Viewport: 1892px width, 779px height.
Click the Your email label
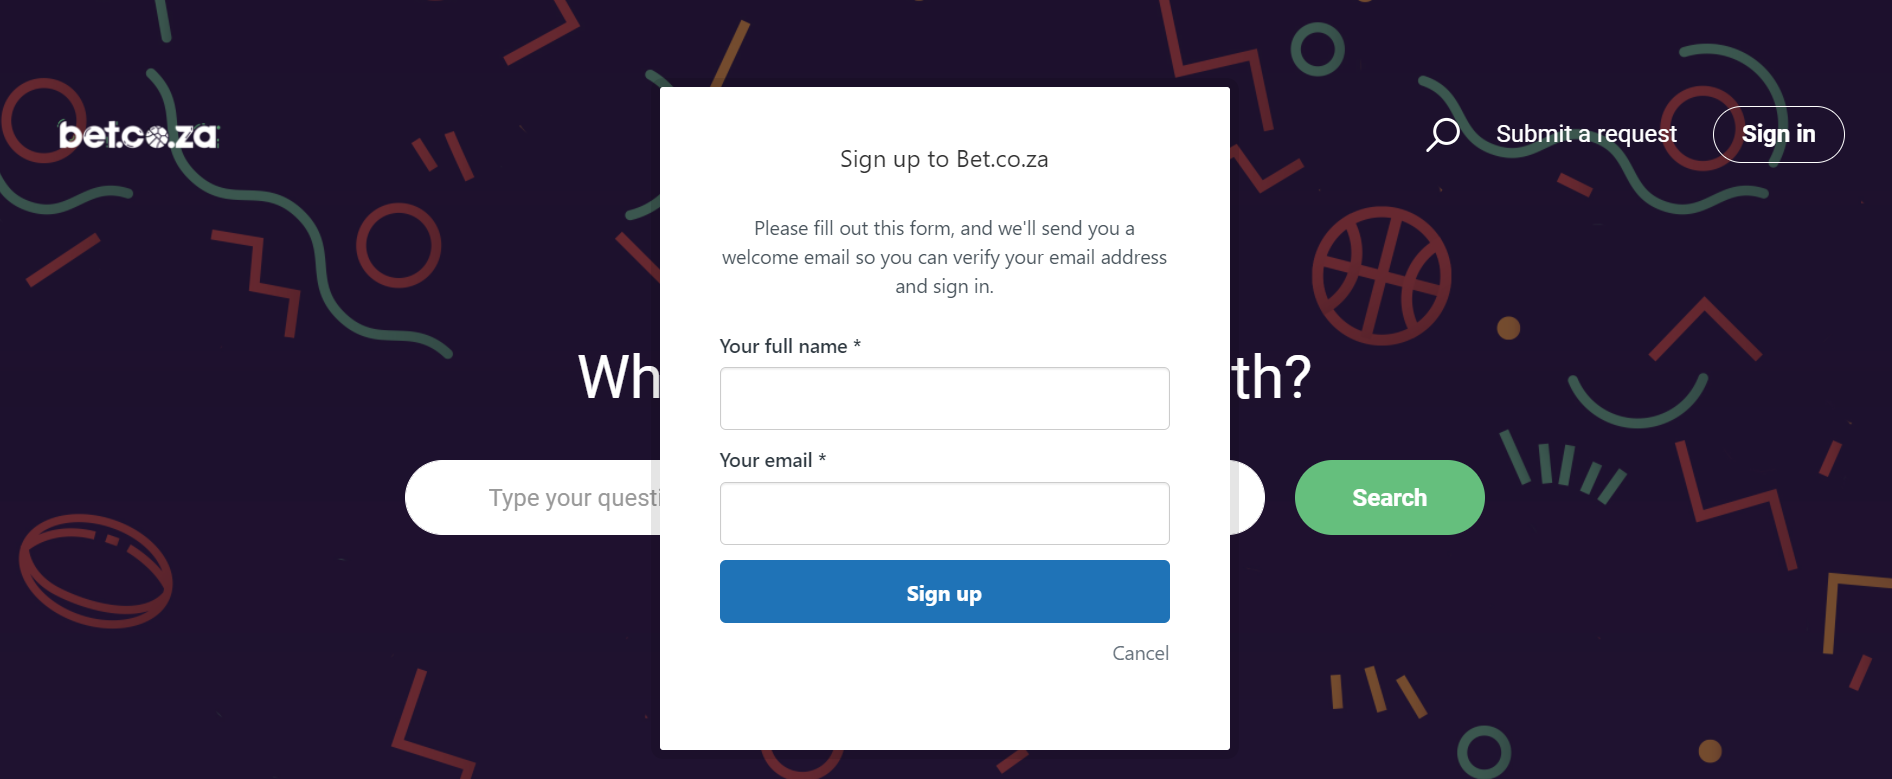[766, 460]
